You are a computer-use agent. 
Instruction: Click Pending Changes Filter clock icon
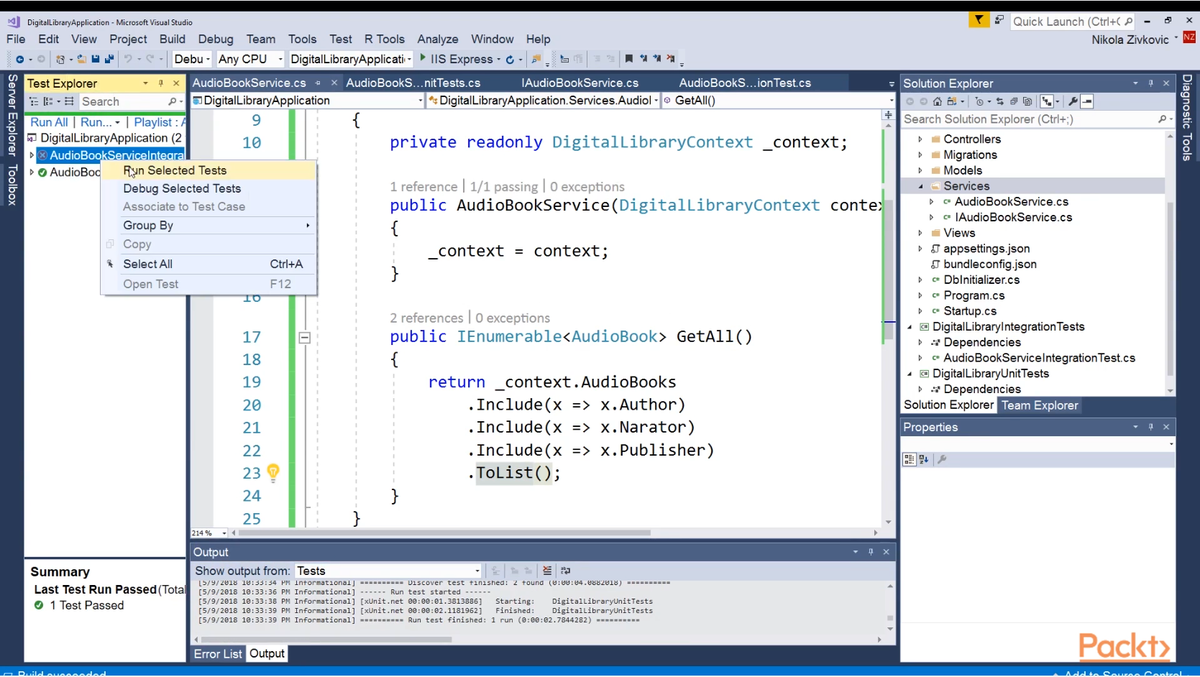coord(980,101)
